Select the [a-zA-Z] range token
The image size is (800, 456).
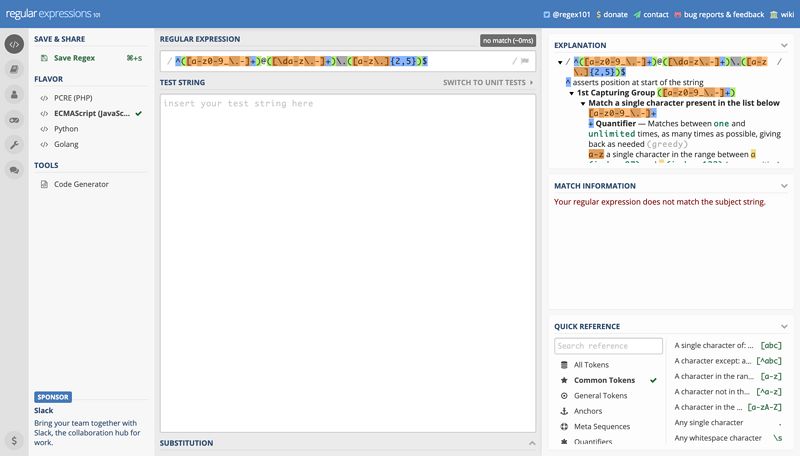point(728,407)
